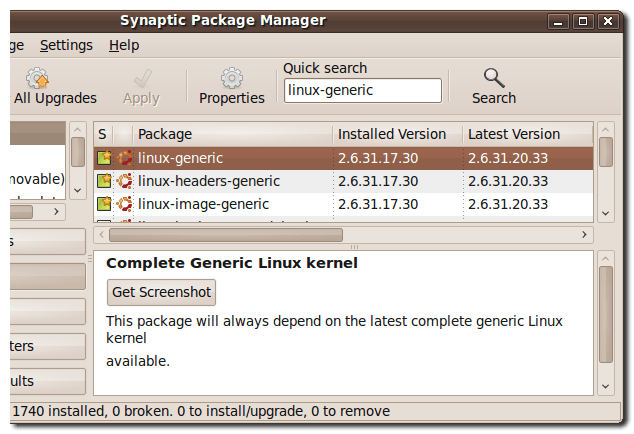
Task: Toggle status checkbox for linux-headers-generic package
Action: (104, 181)
